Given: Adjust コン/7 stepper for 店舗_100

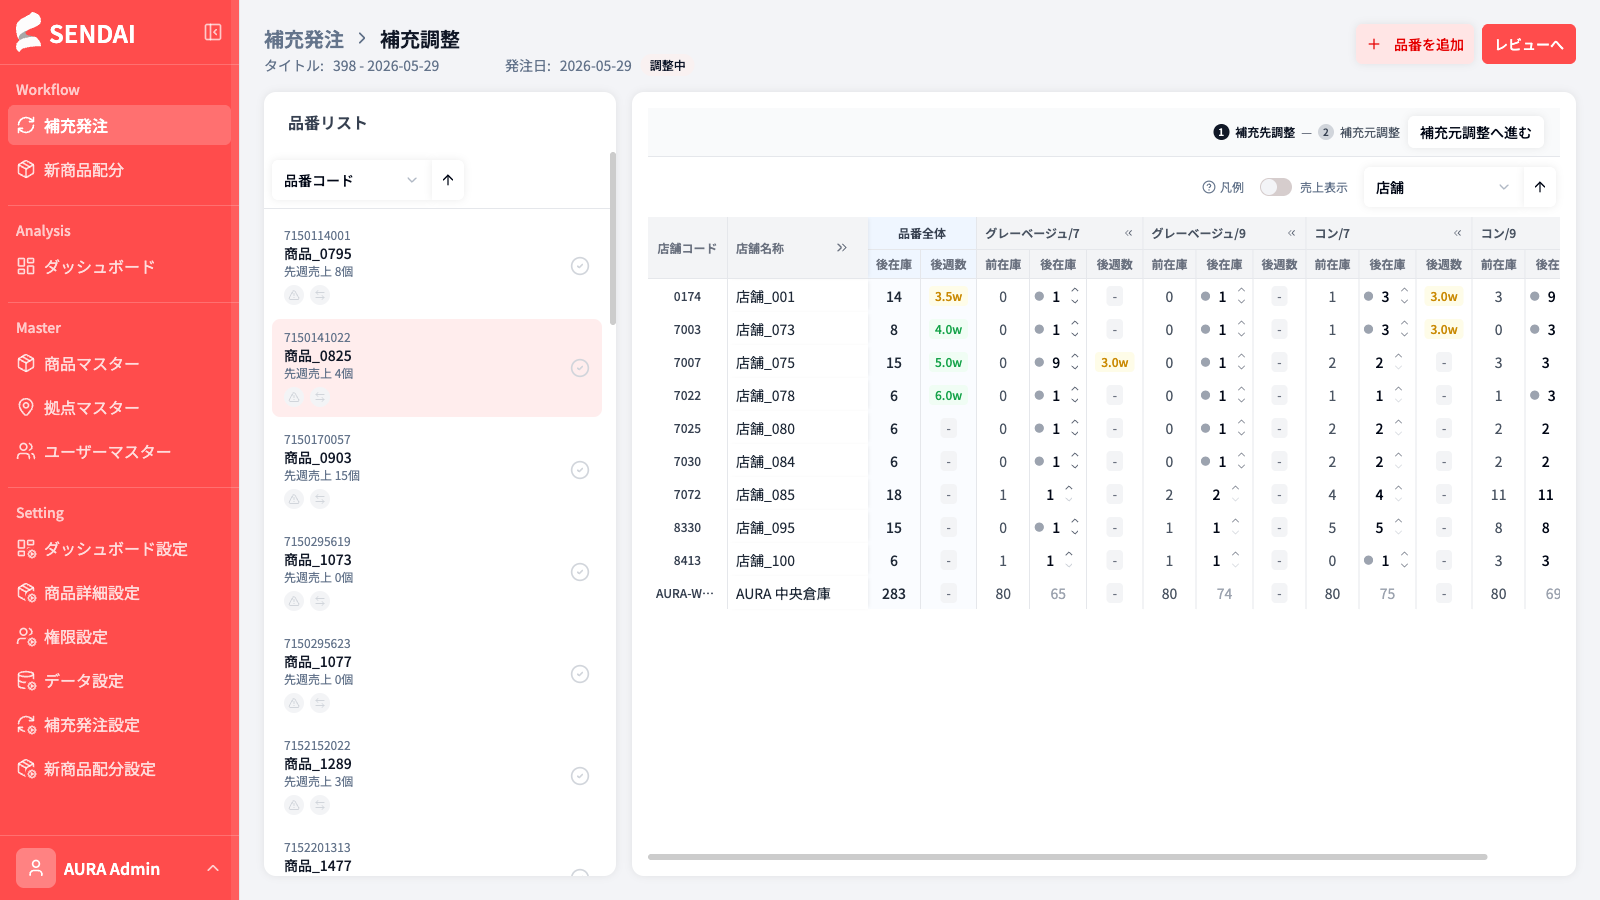Looking at the screenshot, I should click(x=1404, y=560).
